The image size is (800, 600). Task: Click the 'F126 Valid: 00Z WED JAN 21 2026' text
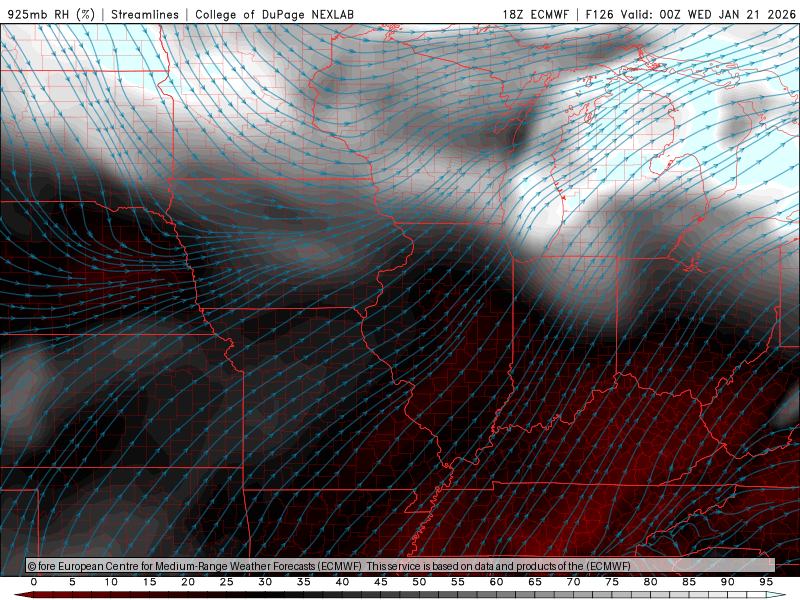pyautogui.click(x=691, y=14)
